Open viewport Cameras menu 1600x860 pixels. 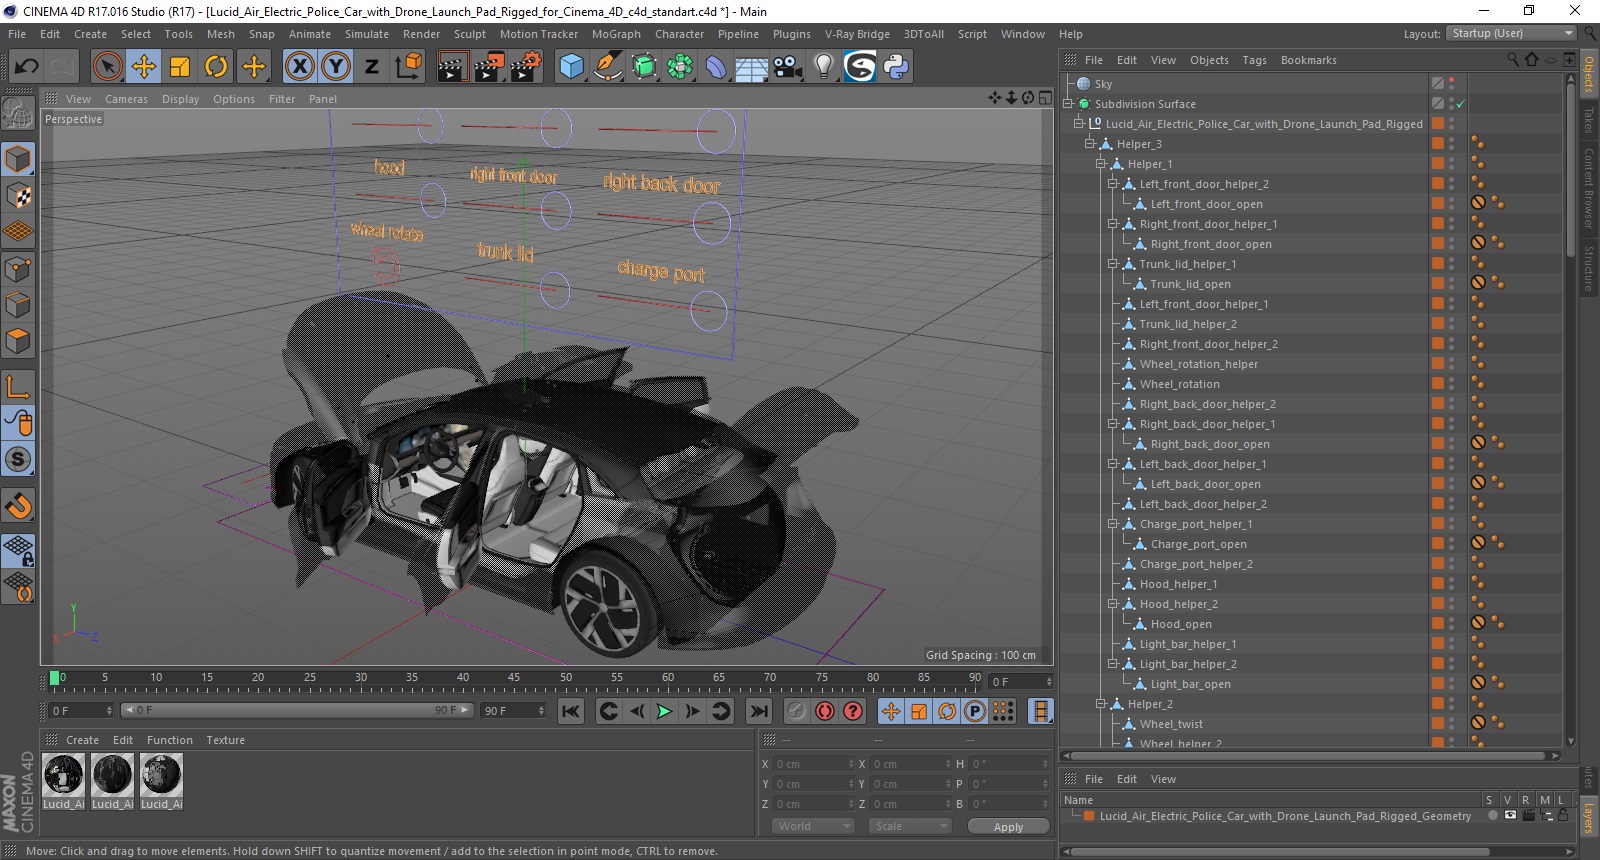click(126, 99)
